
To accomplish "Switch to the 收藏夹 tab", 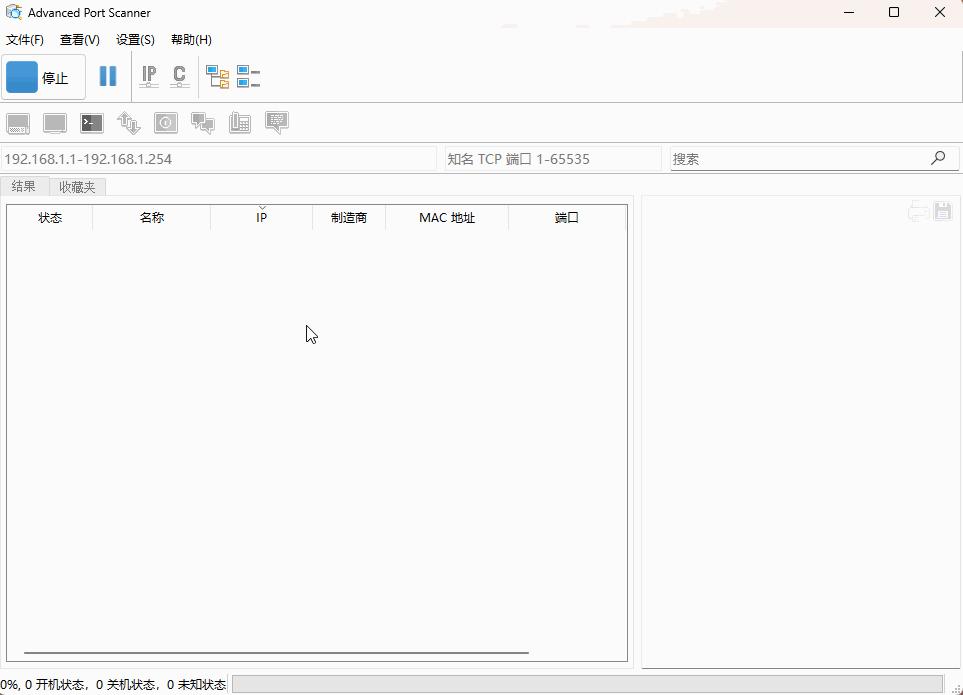I will click(77, 186).
